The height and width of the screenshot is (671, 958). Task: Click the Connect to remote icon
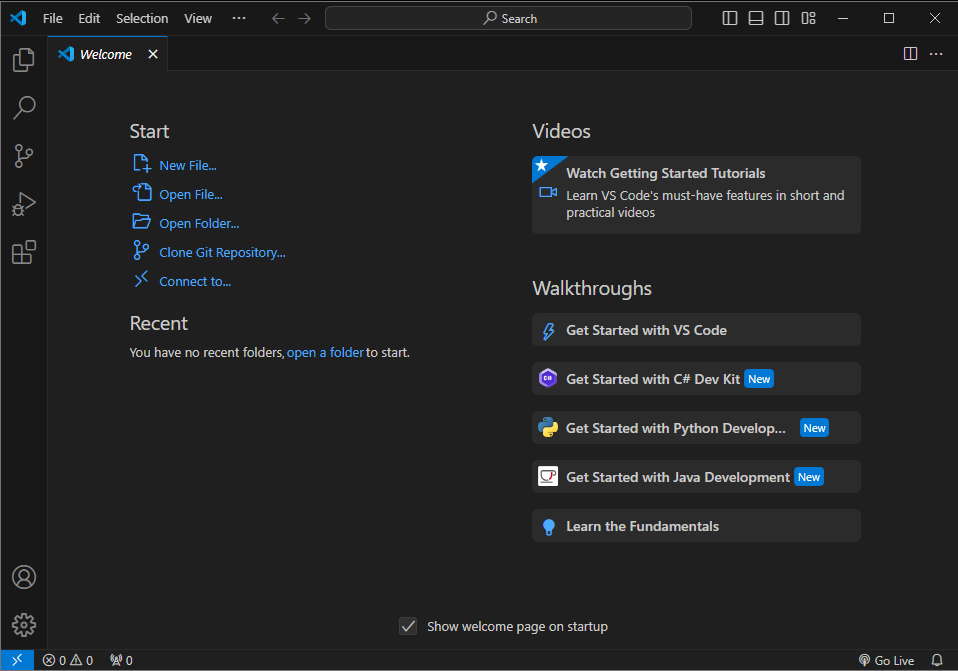(141, 279)
